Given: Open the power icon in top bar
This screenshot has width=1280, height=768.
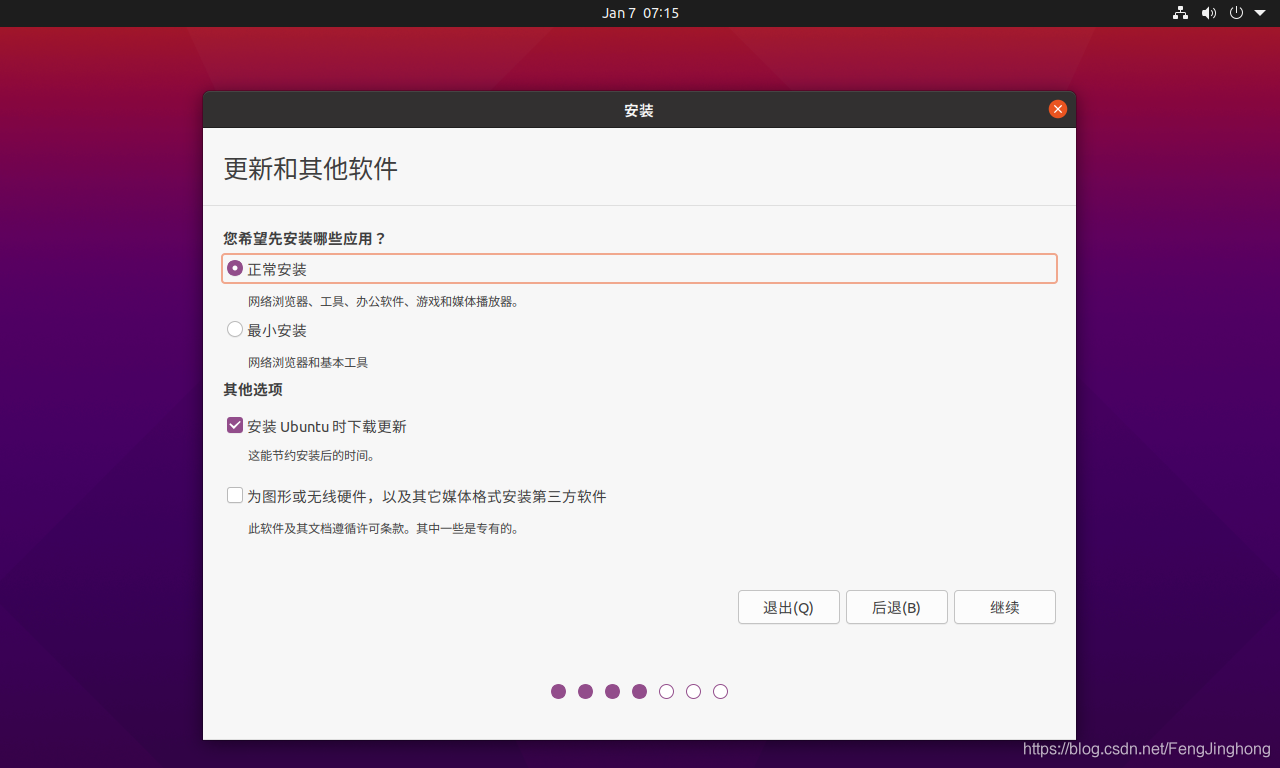Looking at the screenshot, I should tap(1236, 13).
